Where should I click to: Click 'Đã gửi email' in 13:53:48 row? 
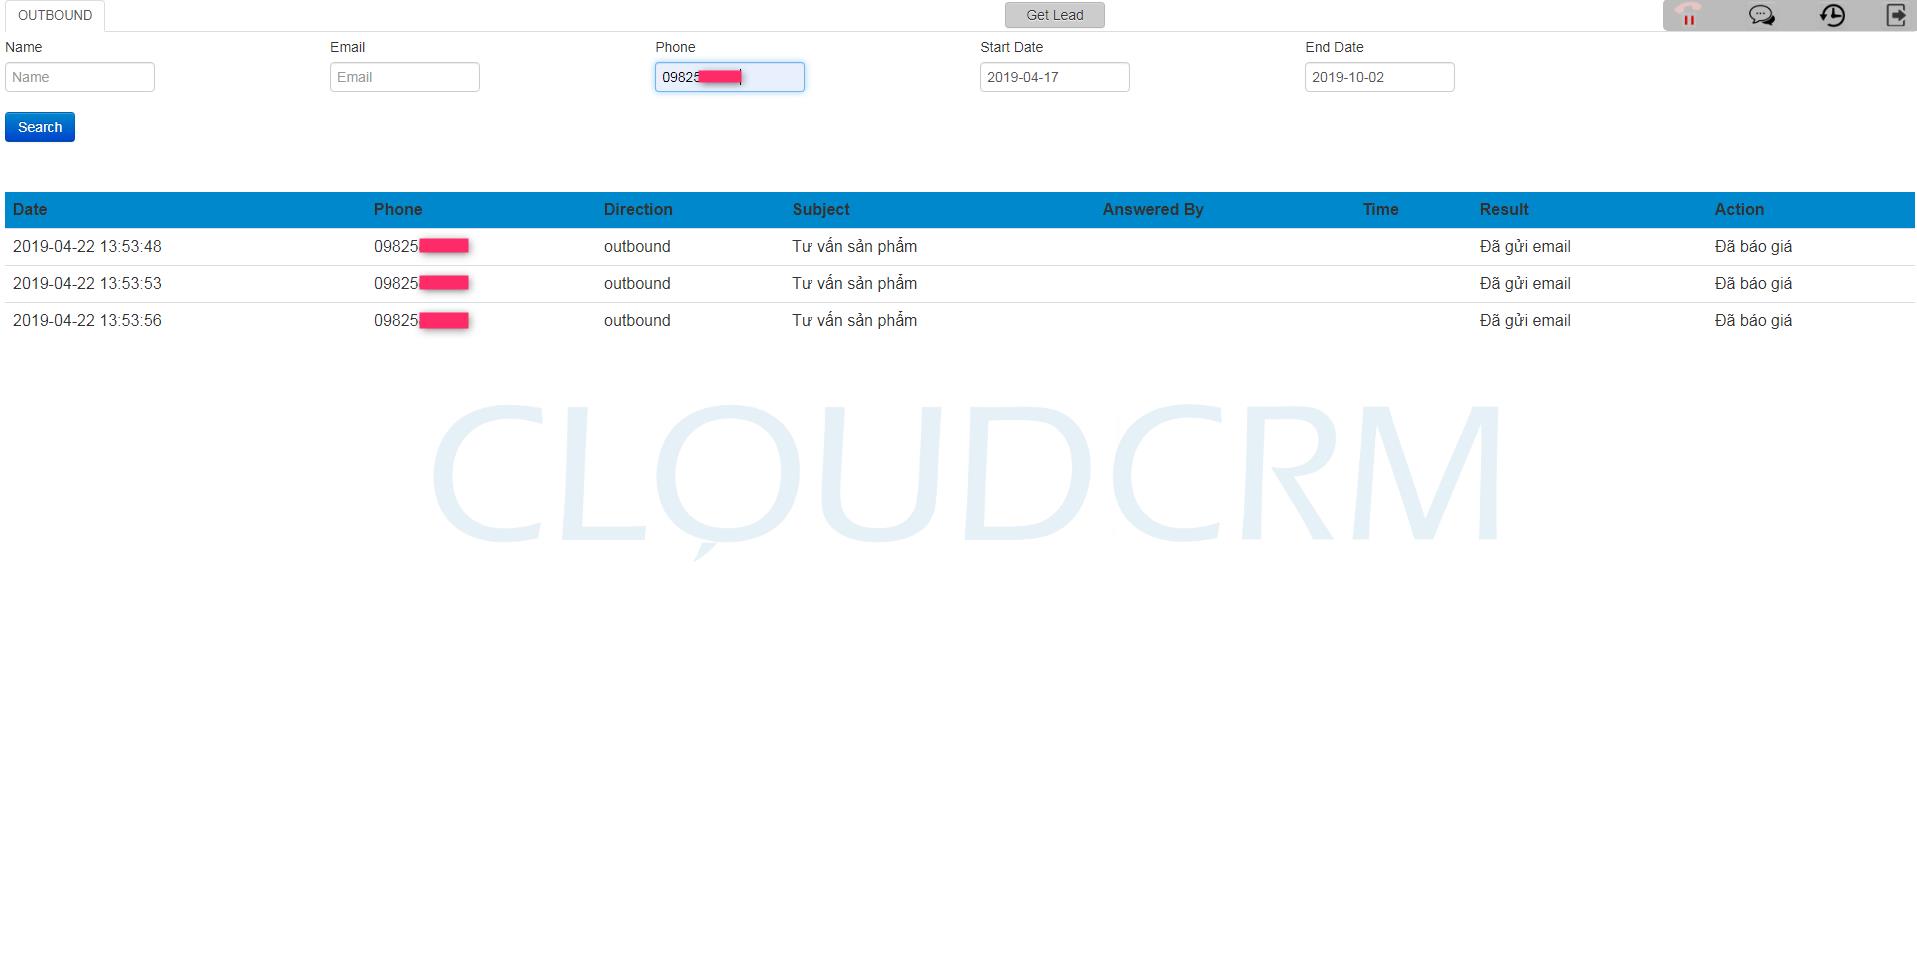[x=1525, y=246]
